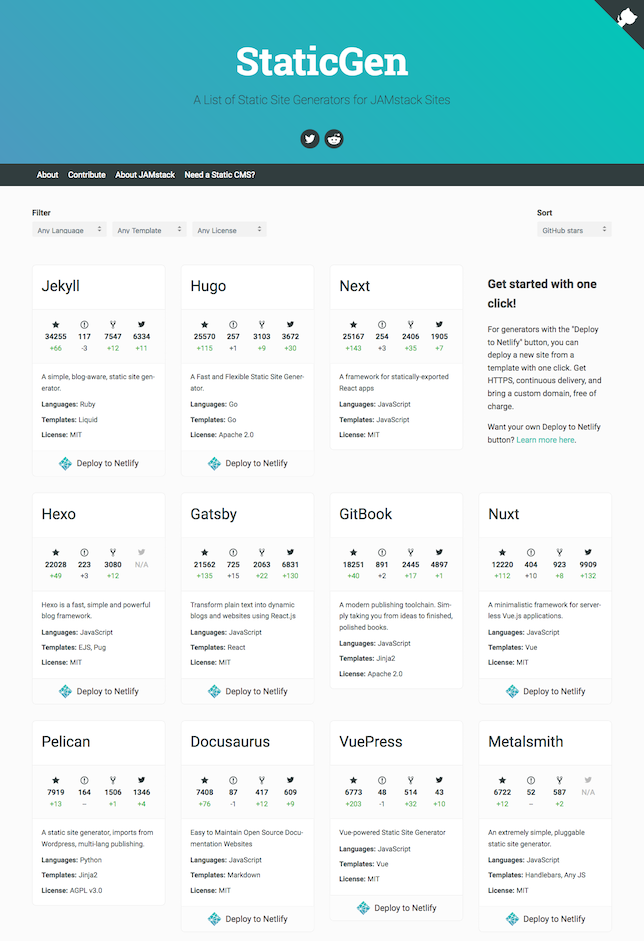Click the fork icon on Docusaurus card
Image resolution: width=644 pixels, height=941 pixels.
262,781
